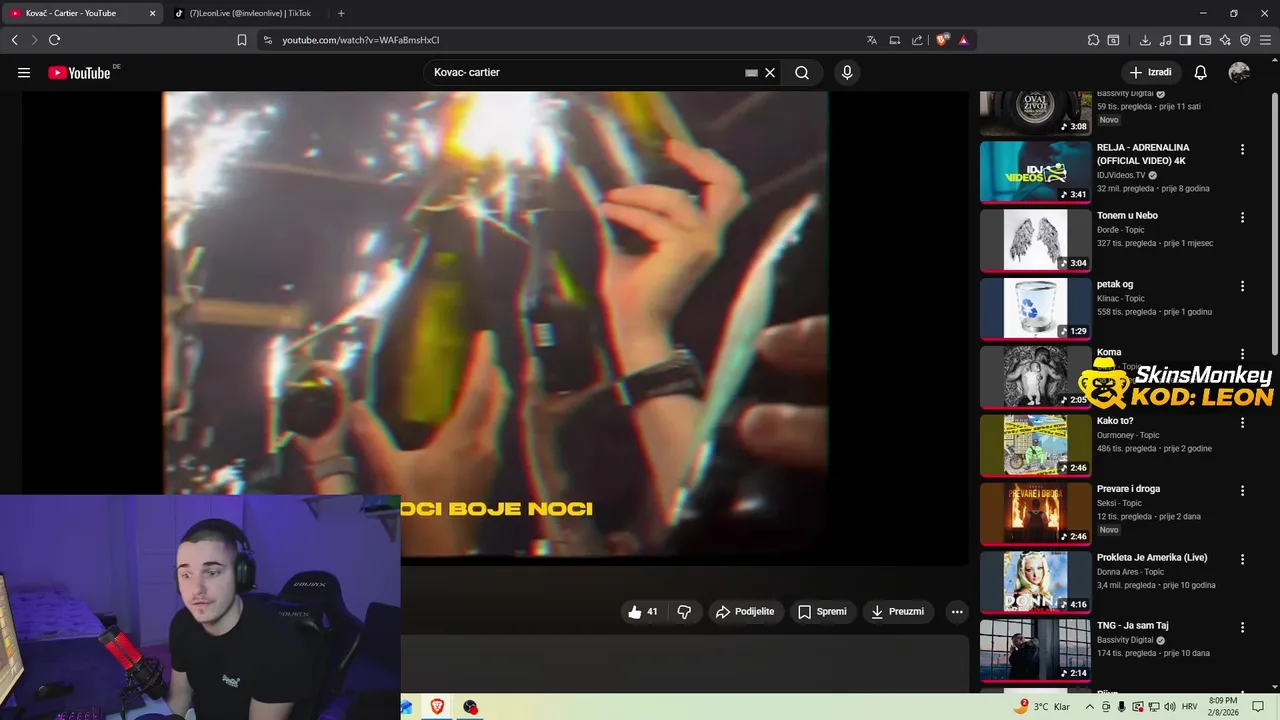Start voice search with the microphone
This screenshot has width=1280, height=720.
pos(847,72)
